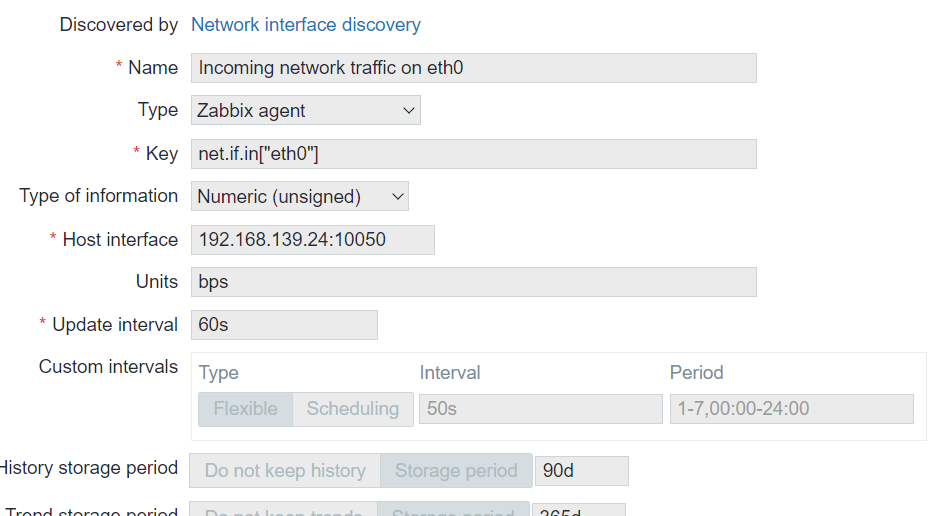Screen dimensions: 942x516
Task: Select Do not keep history option
Action: 285,471
